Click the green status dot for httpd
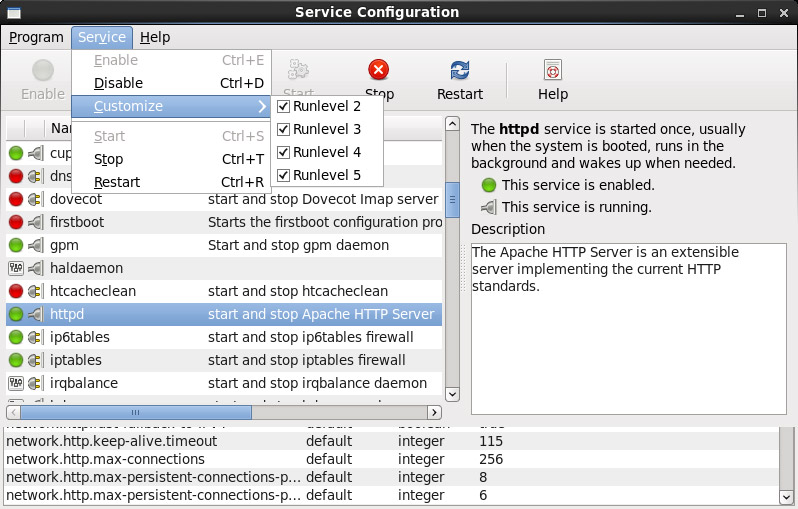 click(x=16, y=314)
